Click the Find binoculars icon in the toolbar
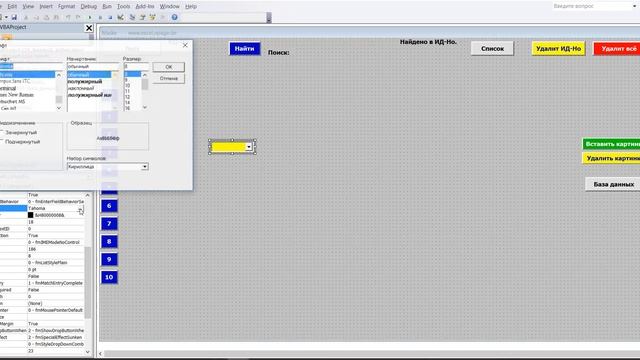640x360 pixels. 56,17
